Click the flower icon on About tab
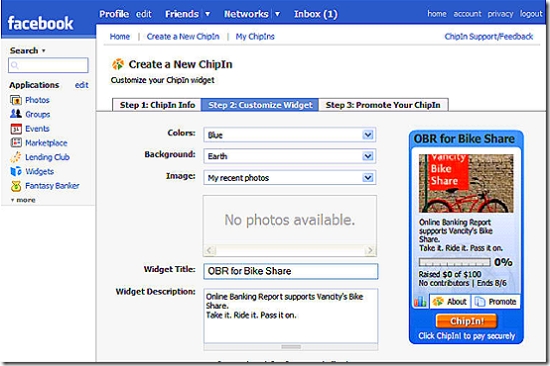The height and width of the screenshot is (366, 550). pos(438,301)
